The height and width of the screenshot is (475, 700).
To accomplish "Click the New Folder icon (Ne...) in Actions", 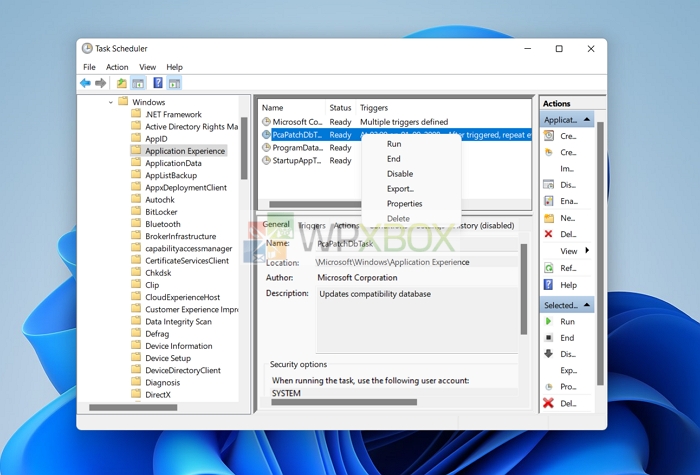I will tap(549, 218).
